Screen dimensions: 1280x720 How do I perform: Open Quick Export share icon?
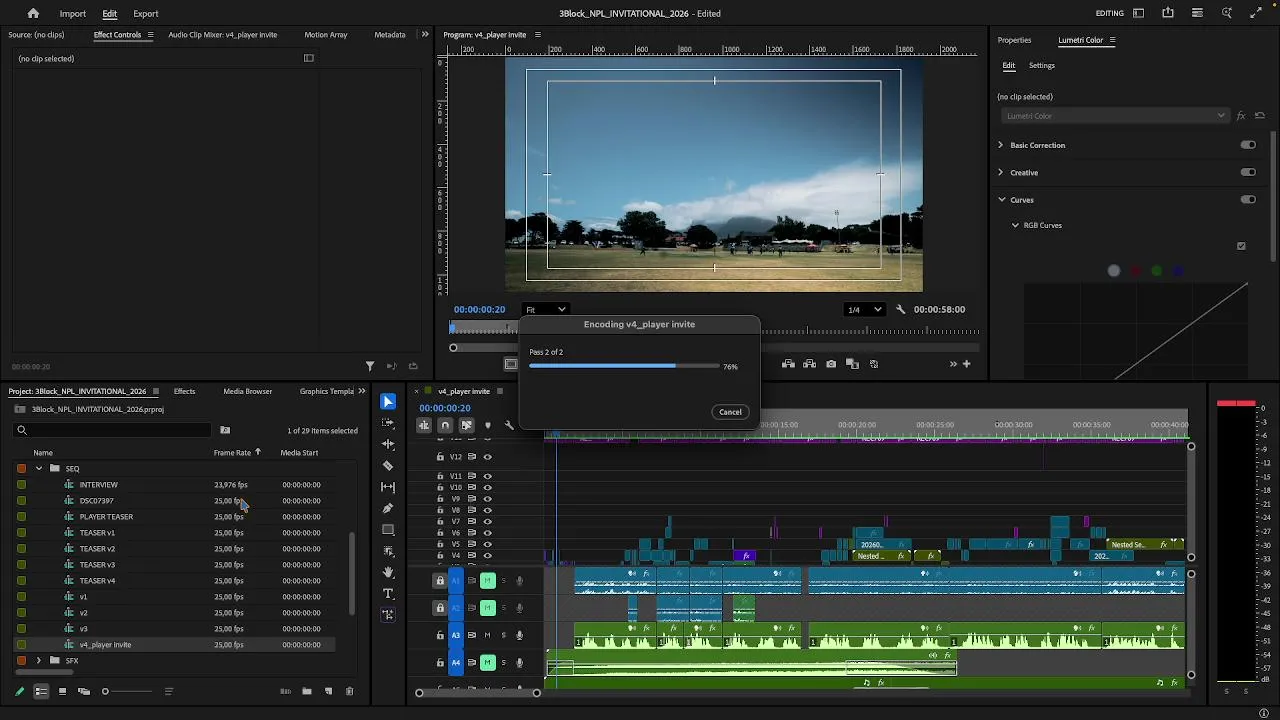(1168, 13)
